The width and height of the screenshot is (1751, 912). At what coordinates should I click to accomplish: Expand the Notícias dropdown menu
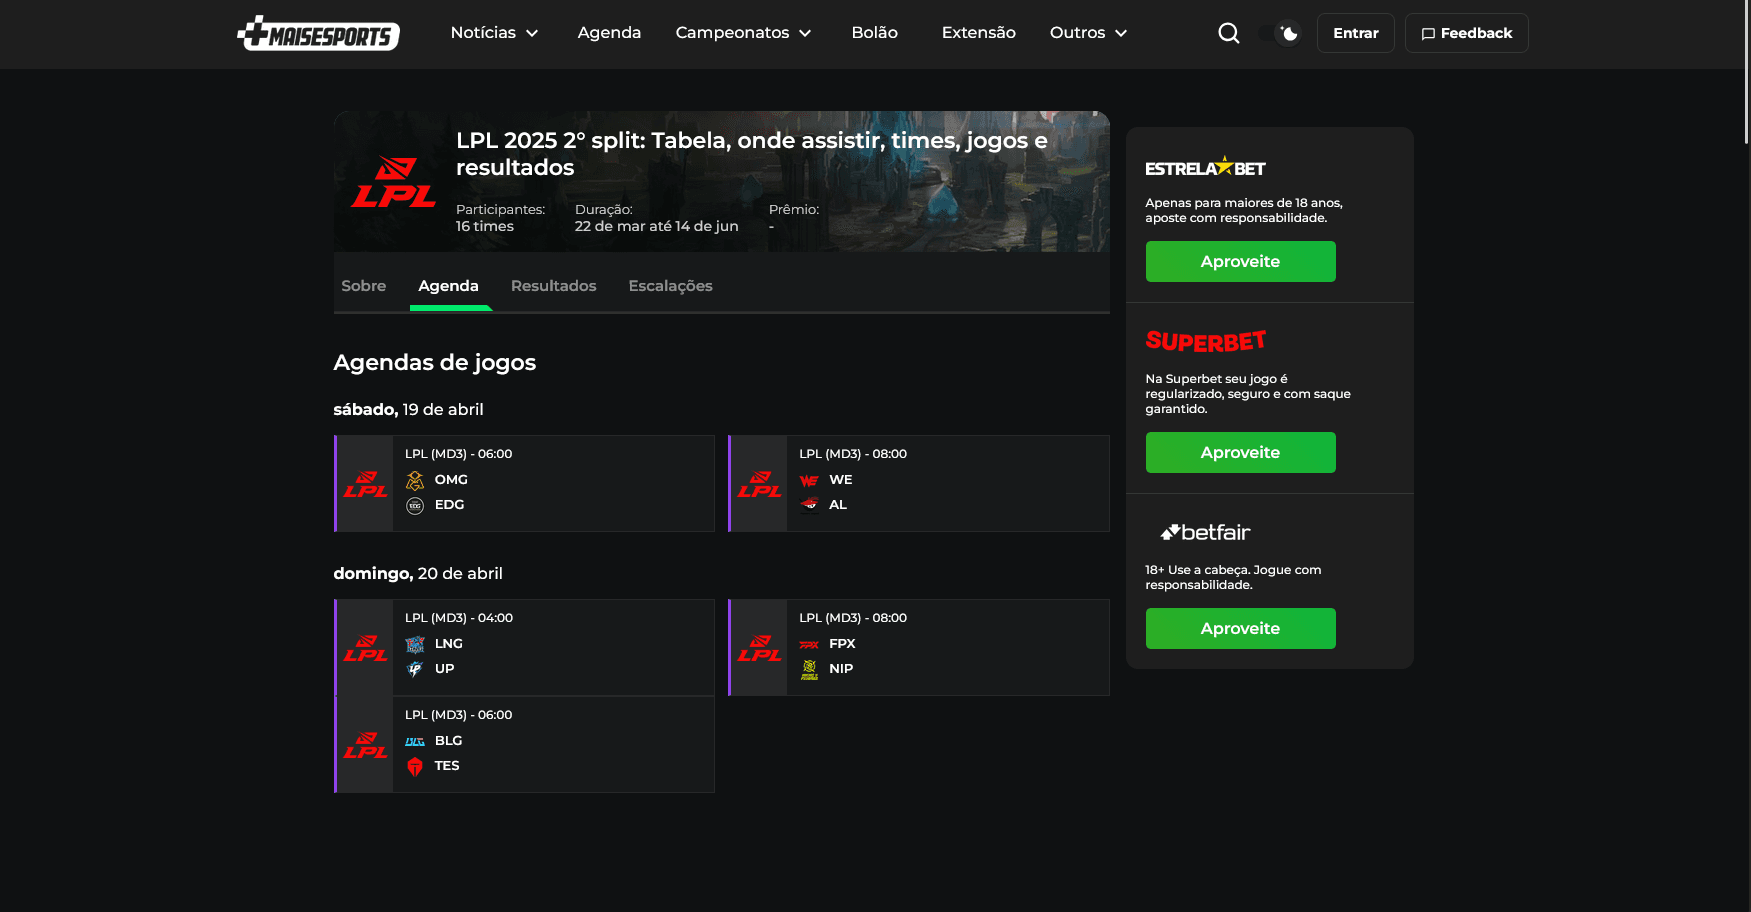495,33
